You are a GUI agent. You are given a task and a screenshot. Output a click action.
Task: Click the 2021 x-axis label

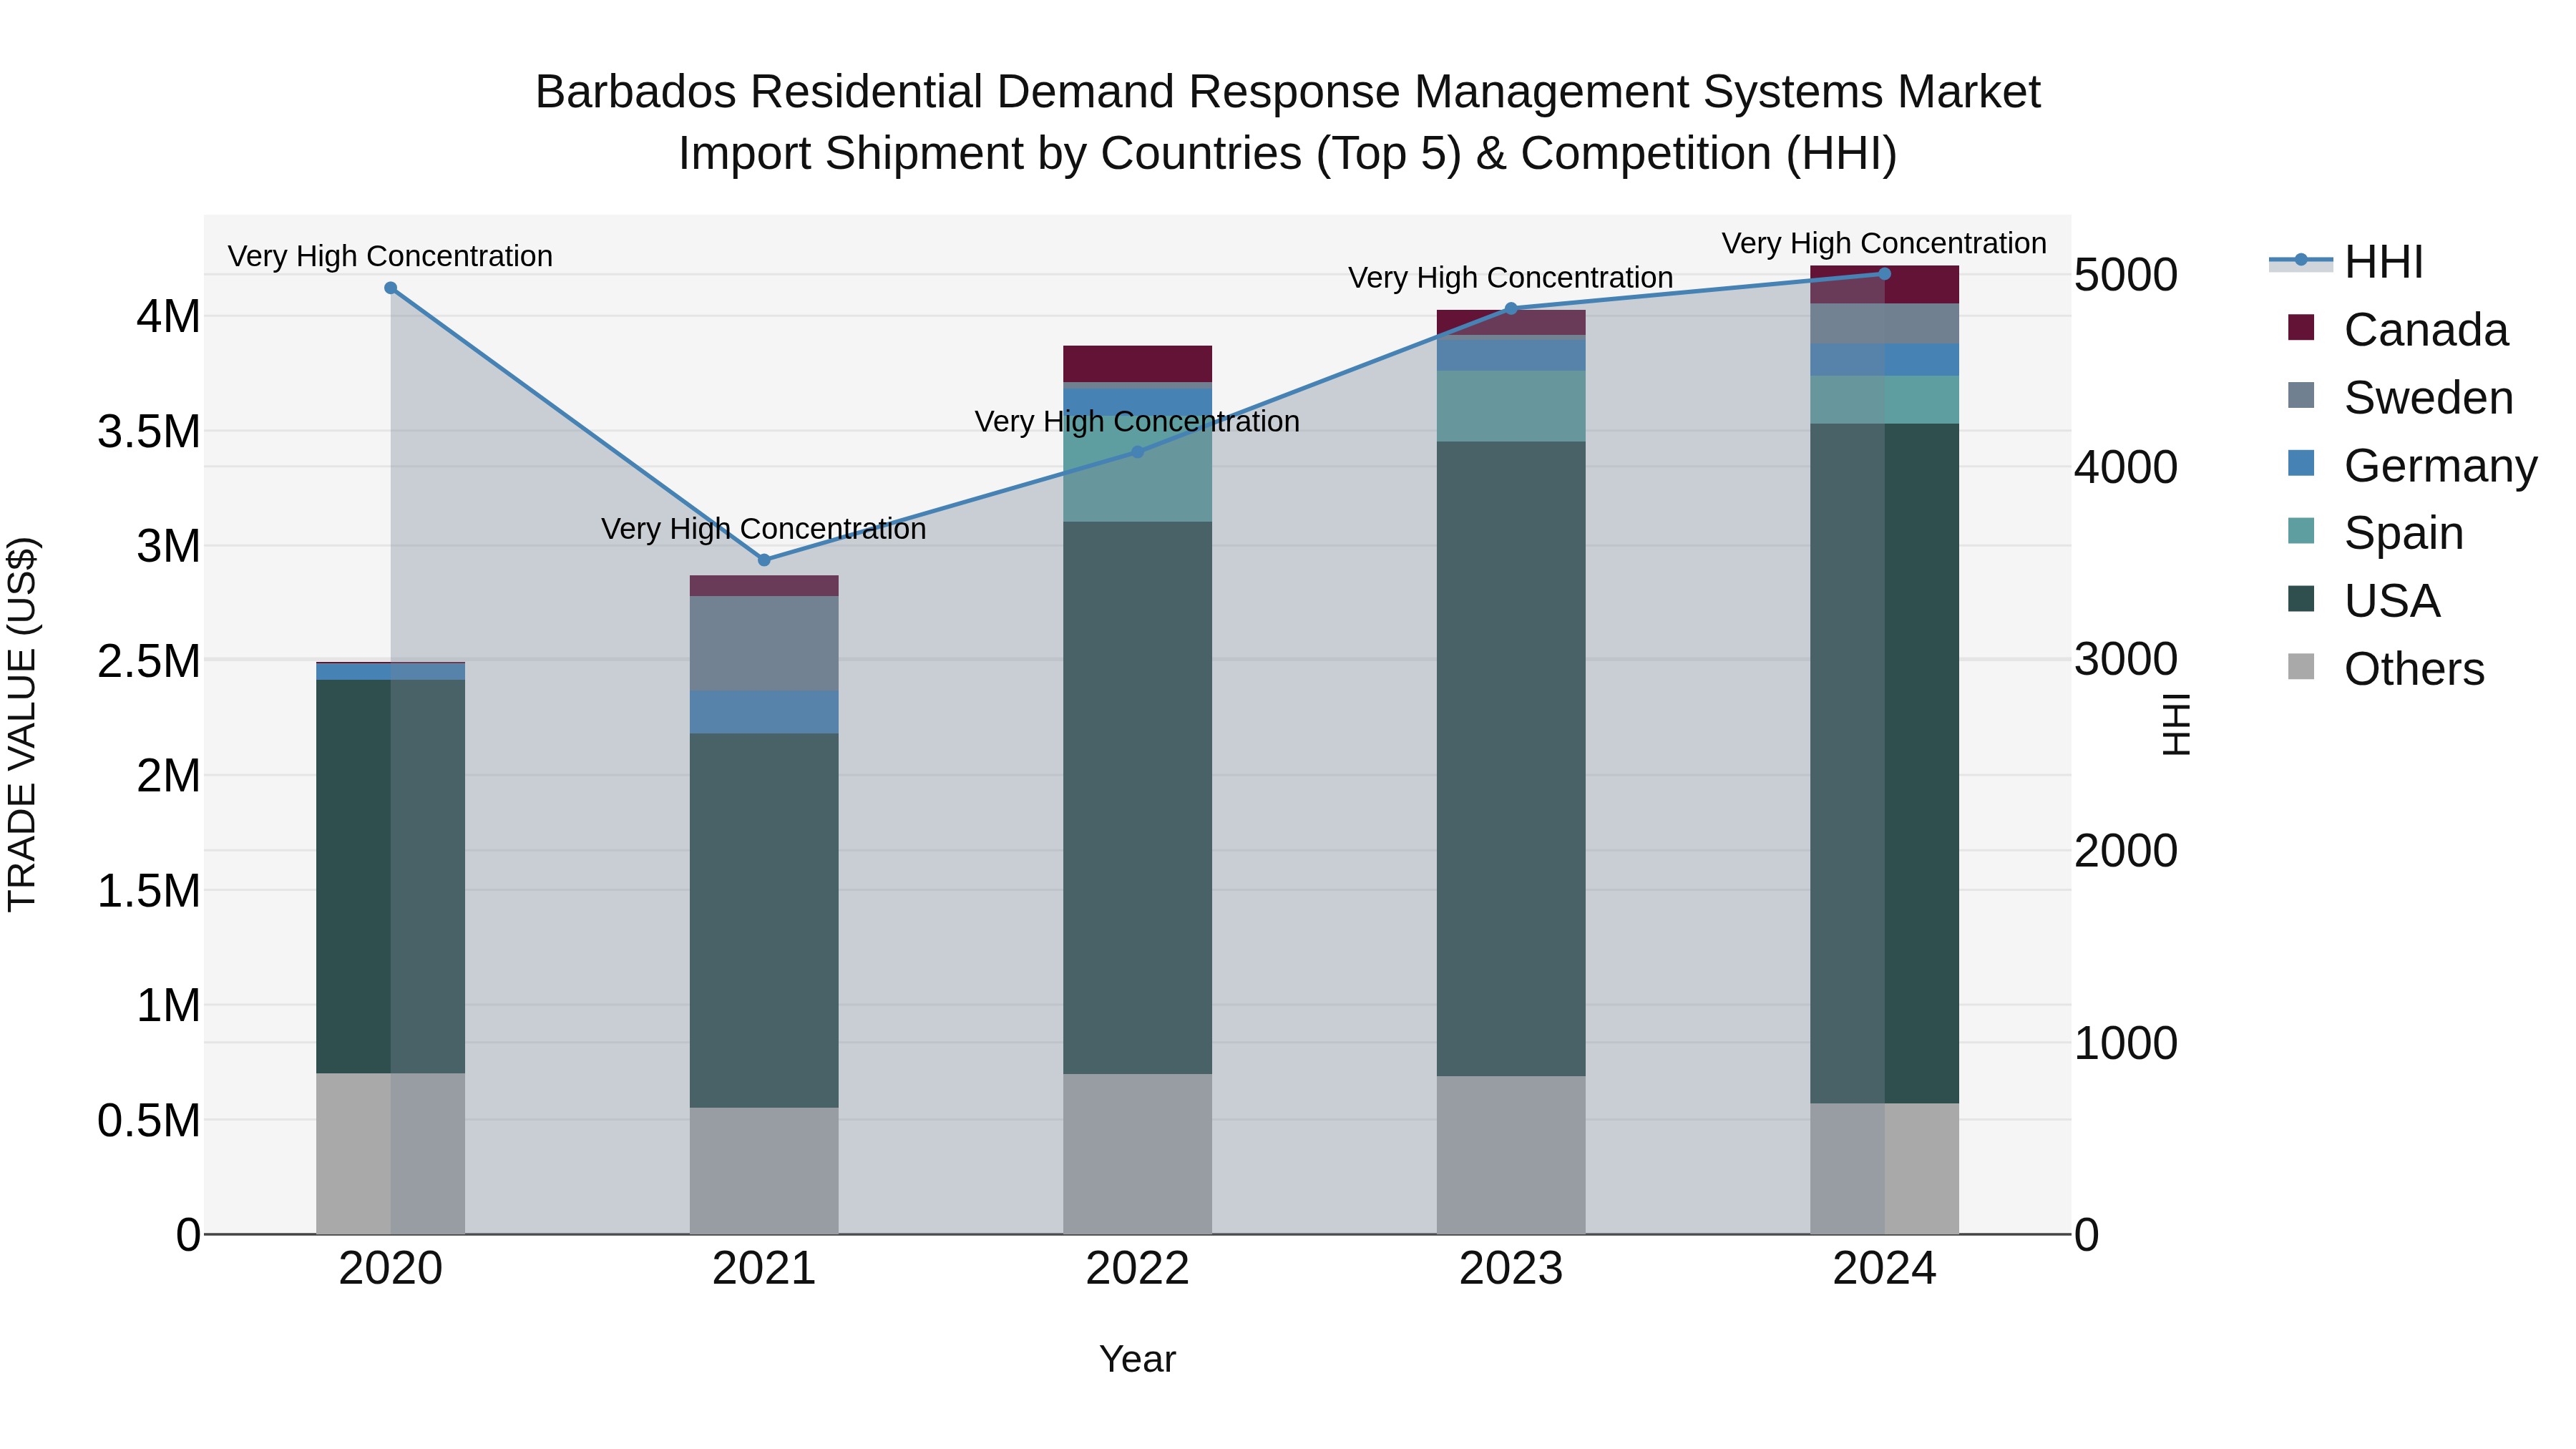764,1269
